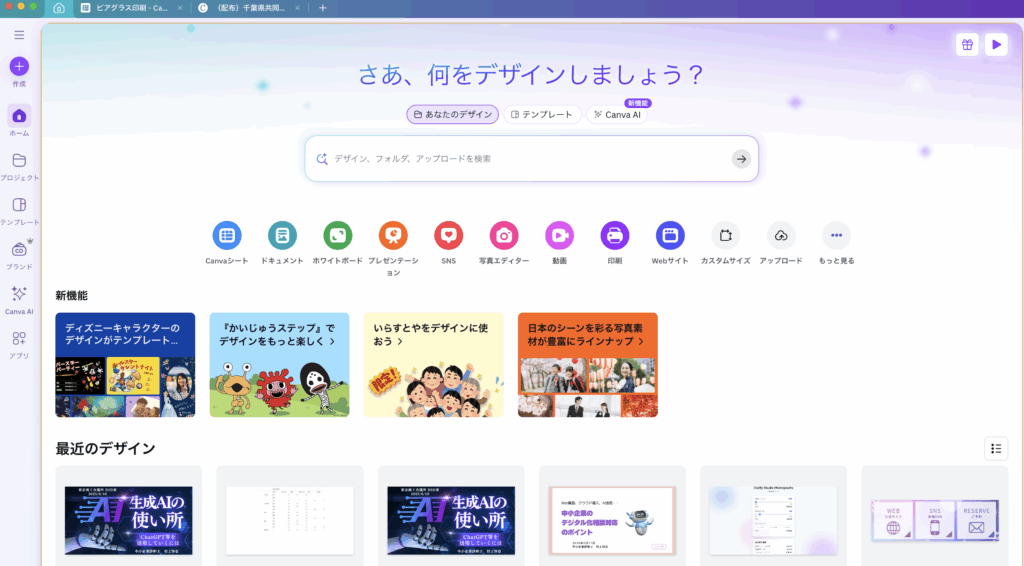Create a 動画 design
The width and height of the screenshot is (1024, 566).
[560, 235]
